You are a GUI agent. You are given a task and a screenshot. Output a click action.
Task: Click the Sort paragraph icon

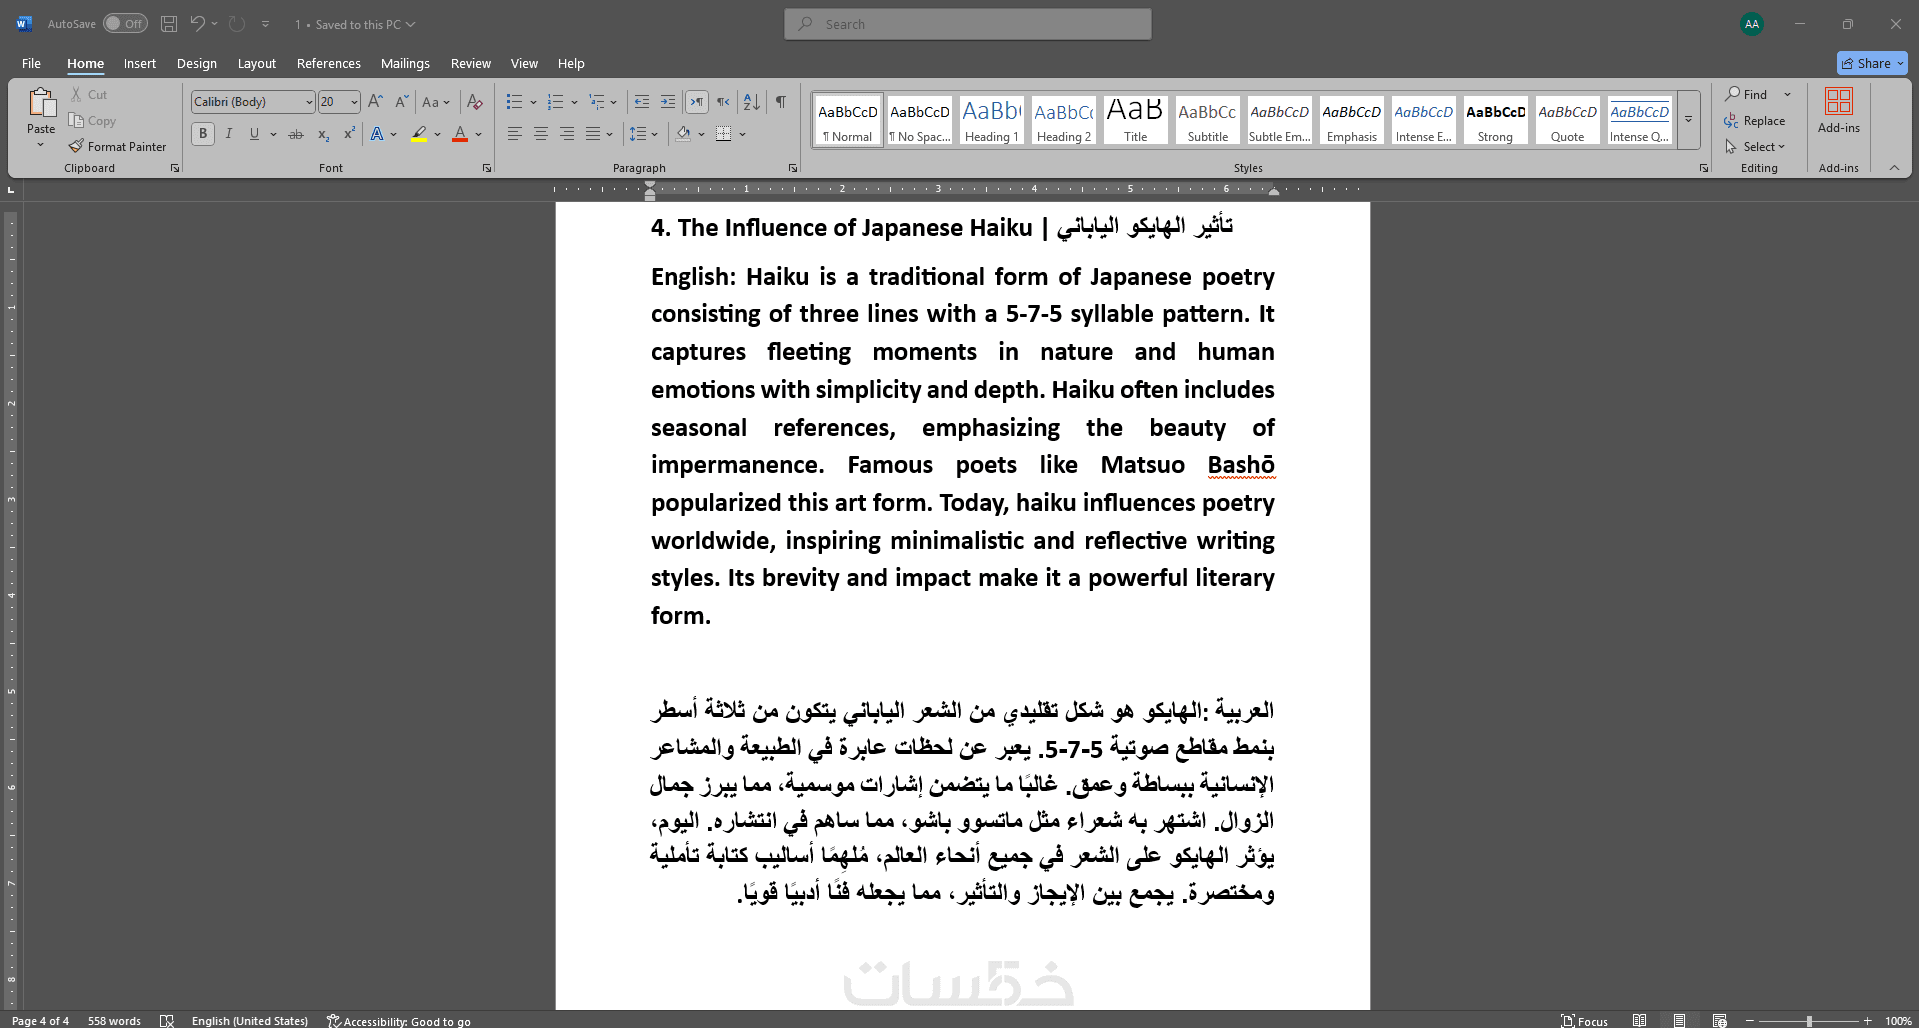(x=752, y=102)
